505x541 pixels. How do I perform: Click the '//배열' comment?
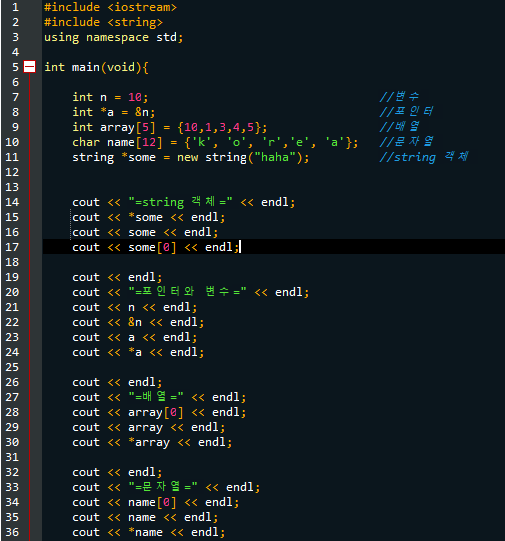click(x=399, y=127)
